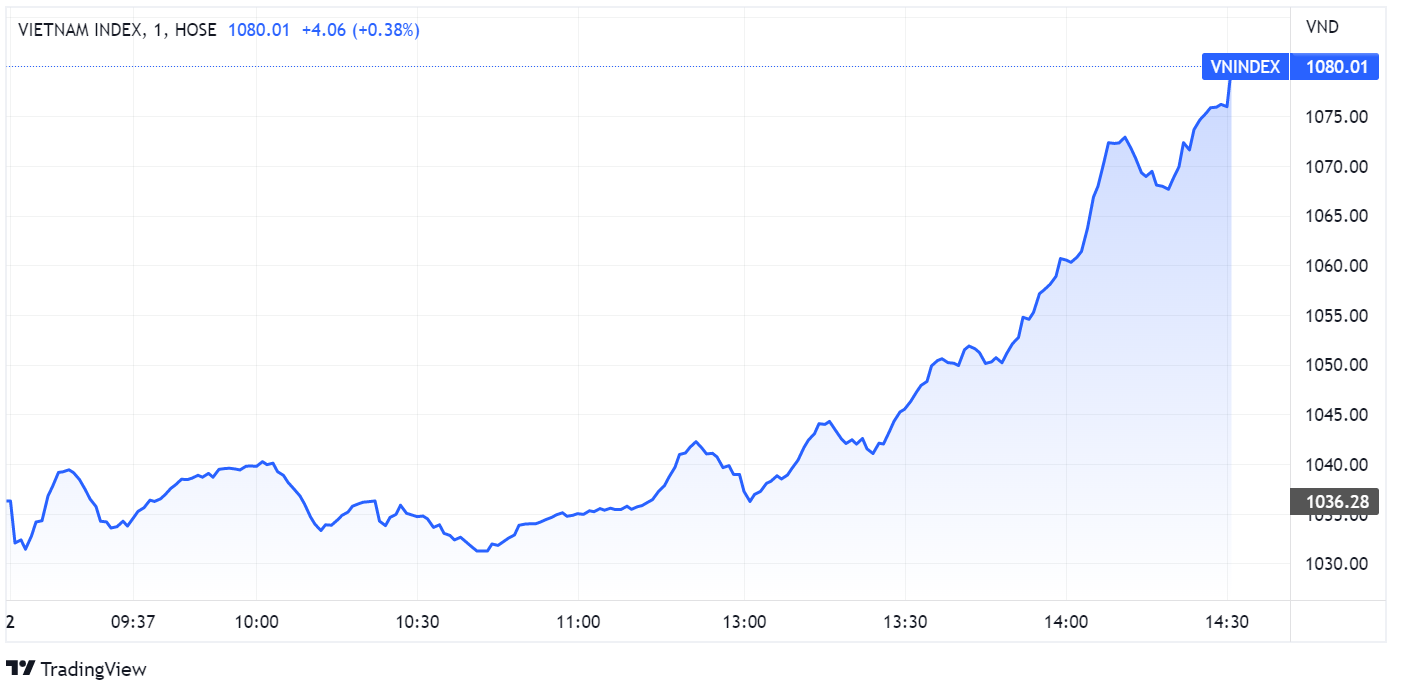This screenshot has height=695, width=1401.
Task: Click the 10:00 time axis marker
Action: click(x=257, y=621)
